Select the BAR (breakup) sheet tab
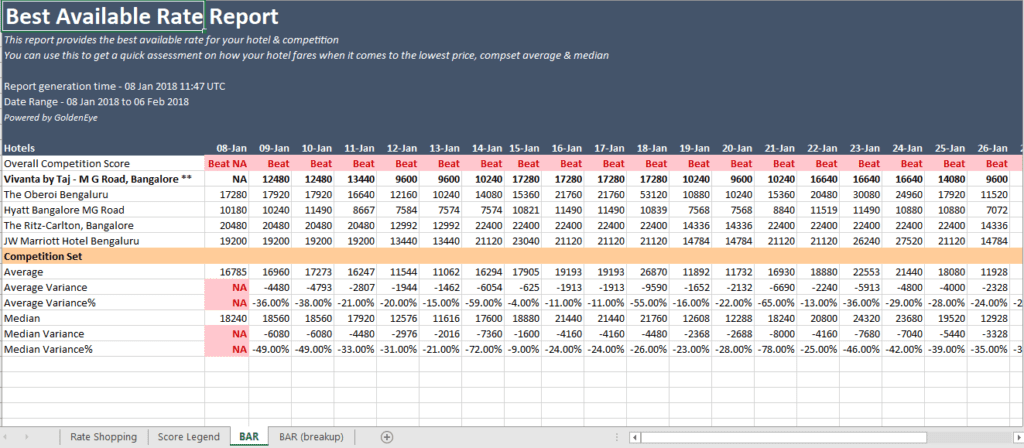Viewport: 1024px width, 448px height. [x=311, y=437]
